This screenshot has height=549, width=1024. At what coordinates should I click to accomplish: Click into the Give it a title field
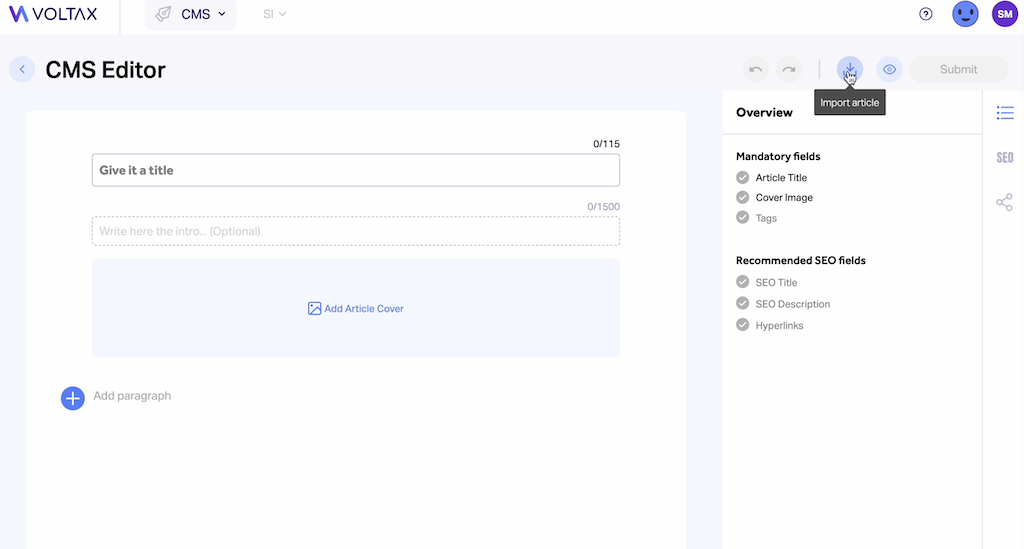click(x=356, y=170)
